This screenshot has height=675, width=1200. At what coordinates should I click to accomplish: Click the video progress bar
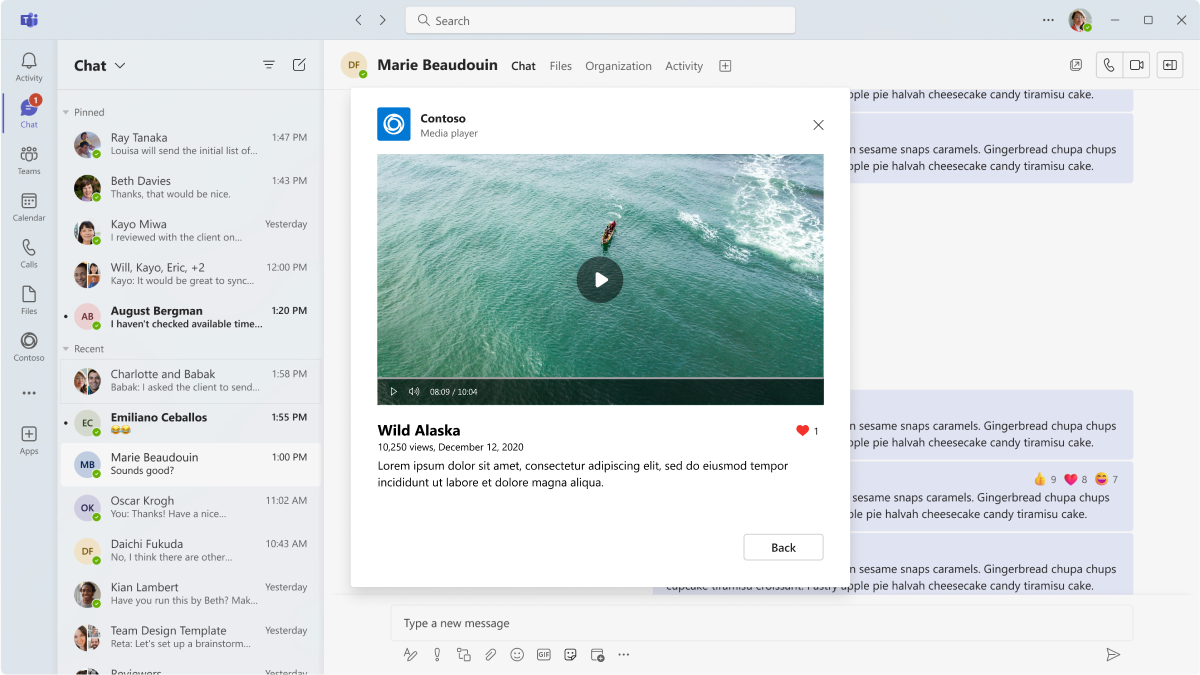click(600, 379)
